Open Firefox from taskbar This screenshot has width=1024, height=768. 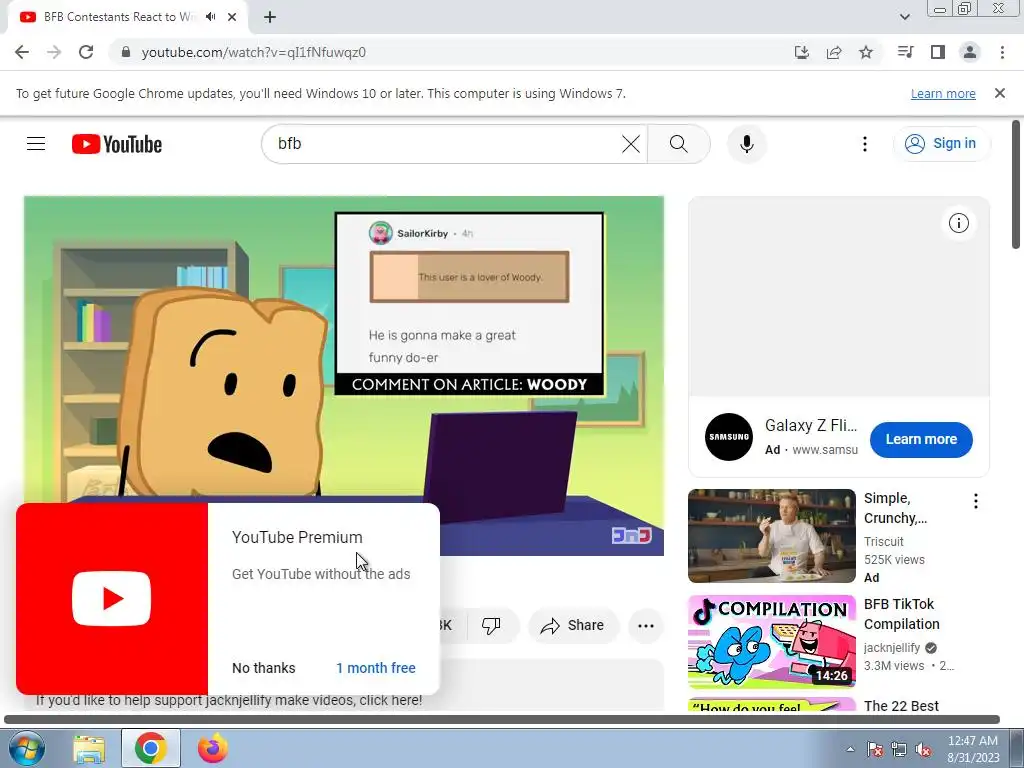pos(213,748)
